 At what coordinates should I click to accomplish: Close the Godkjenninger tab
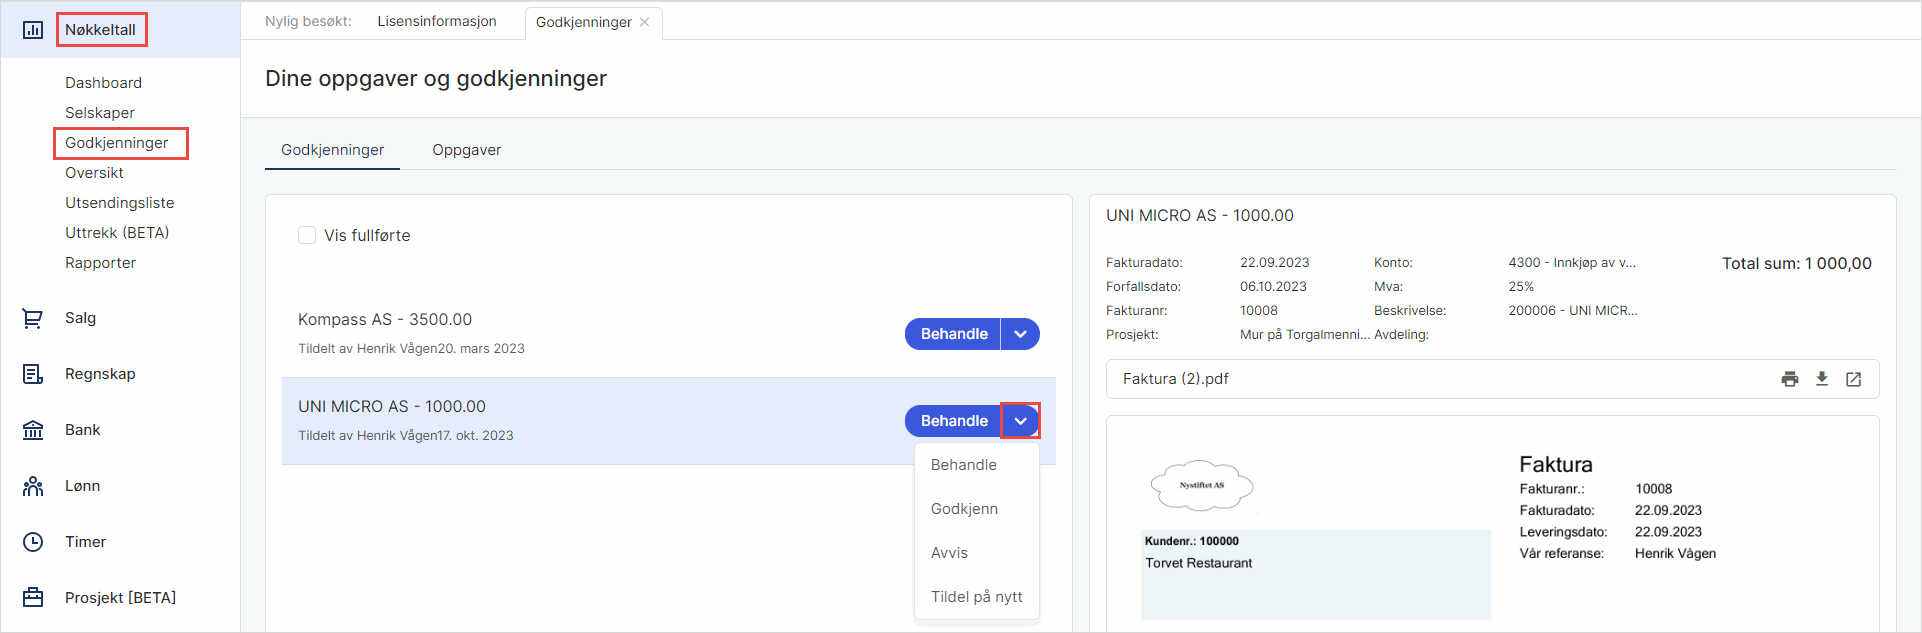click(645, 22)
